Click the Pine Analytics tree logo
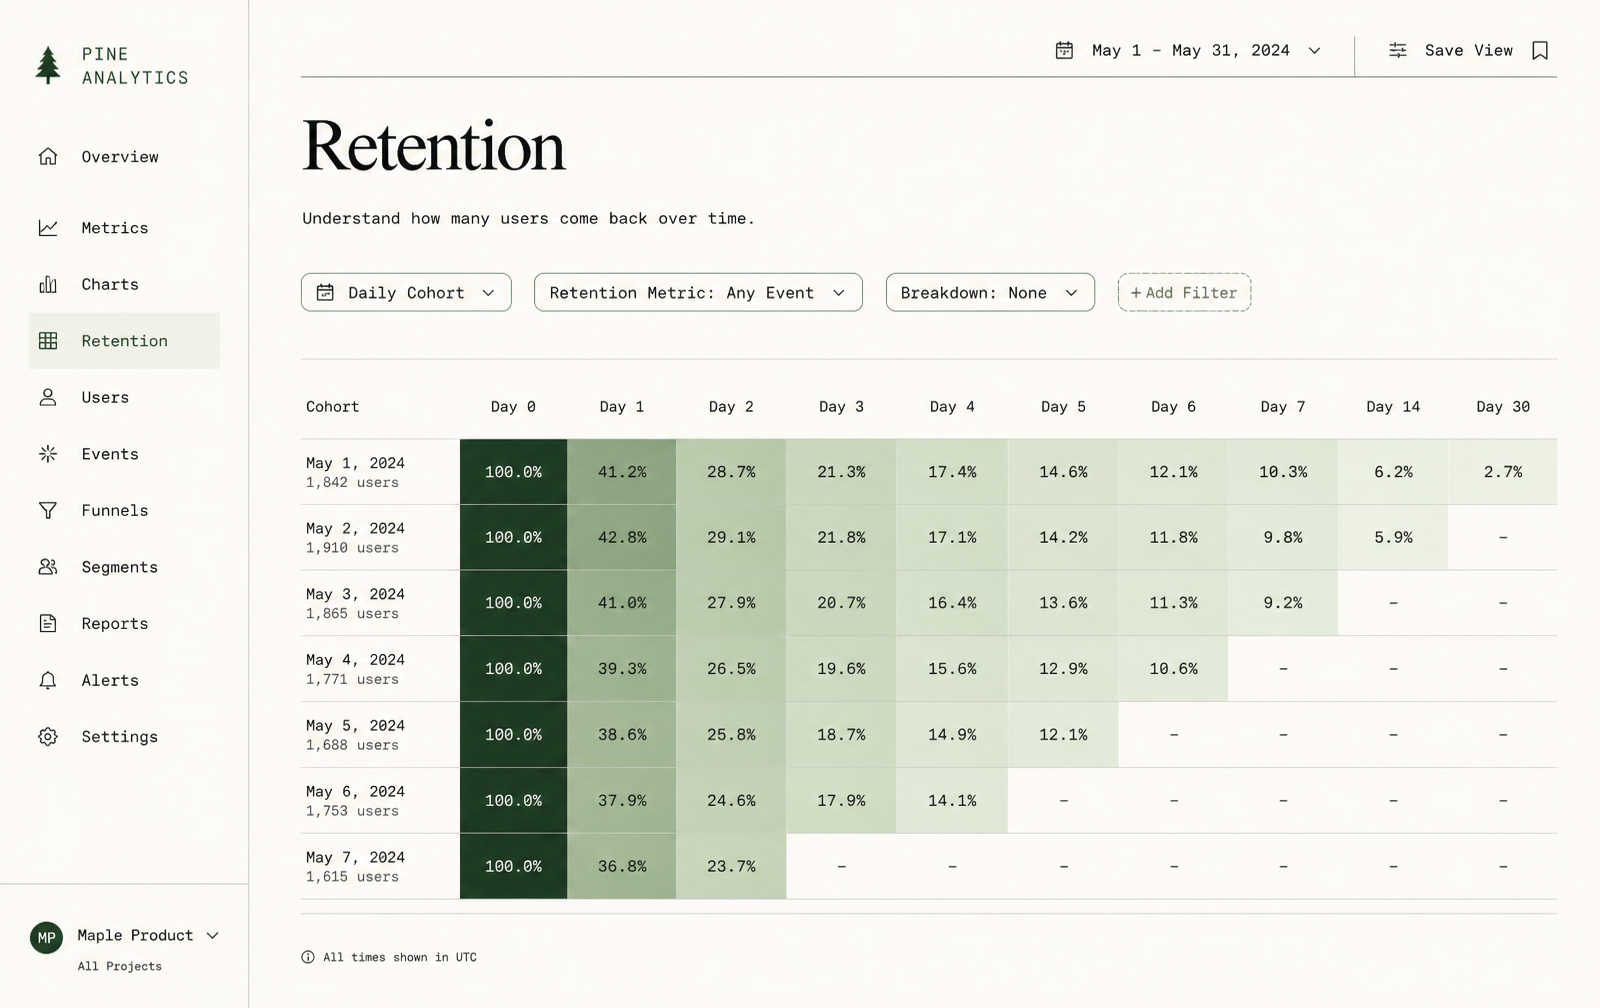 tap(48, 65)
